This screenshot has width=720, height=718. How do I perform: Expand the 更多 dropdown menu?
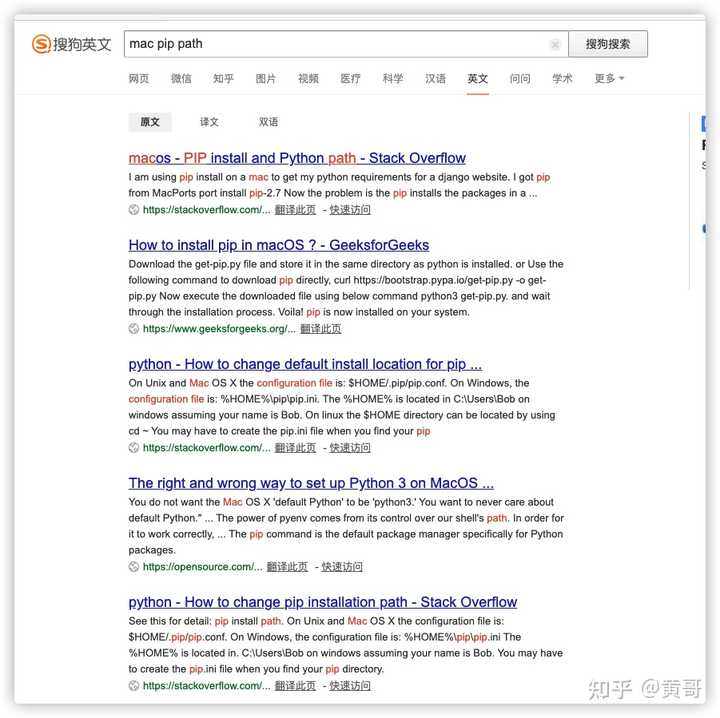pyautogui.click(x=609, y=79)
